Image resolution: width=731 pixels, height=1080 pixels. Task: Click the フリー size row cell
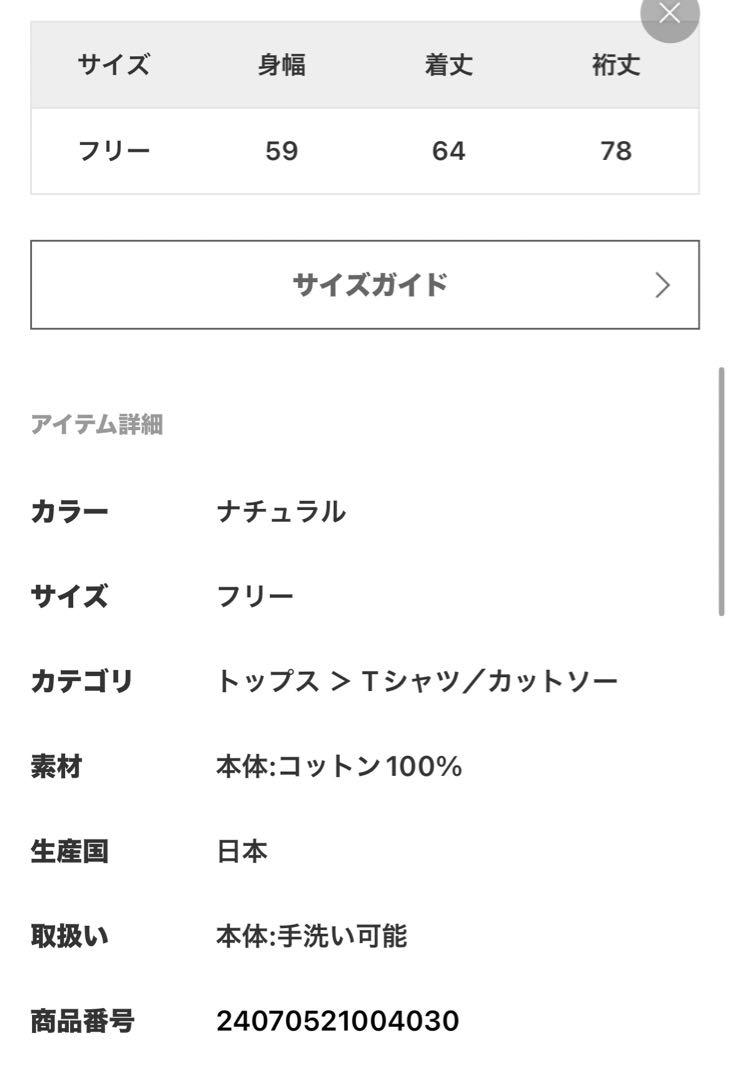click(x=114, y=150)
